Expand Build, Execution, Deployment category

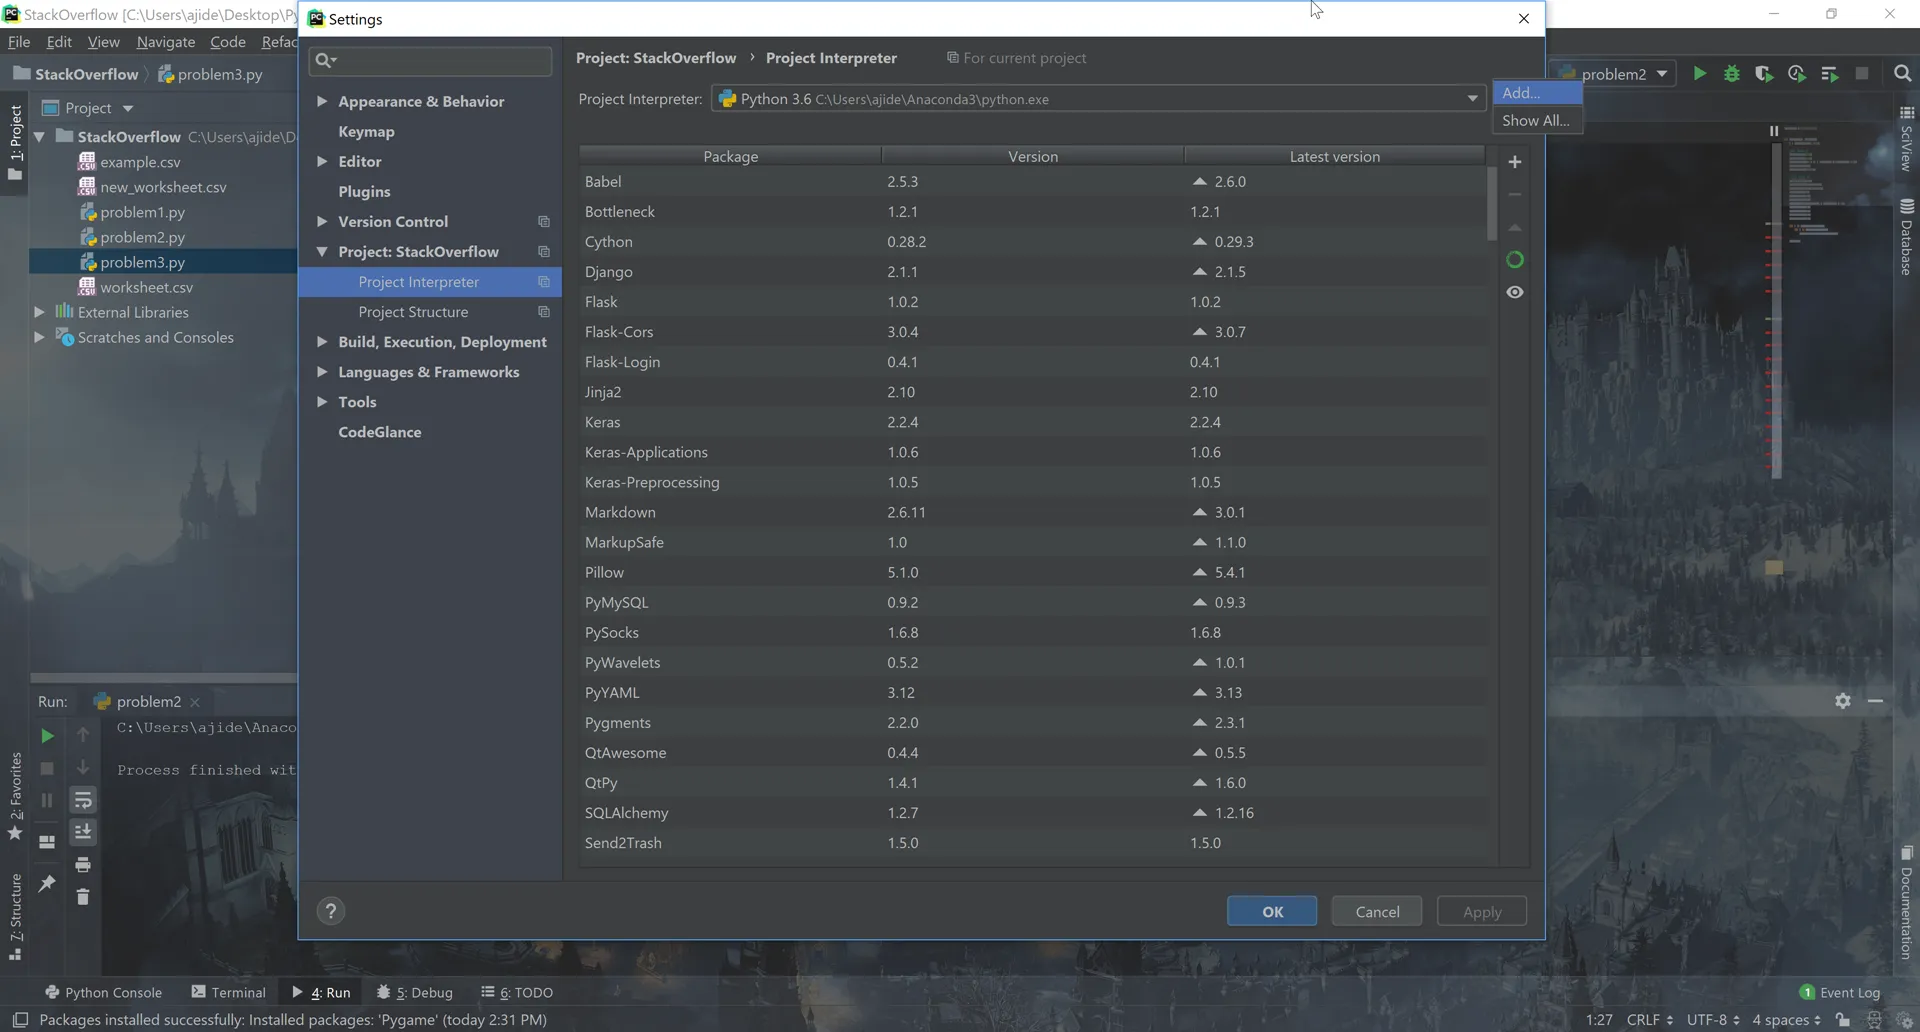[322, 341]
